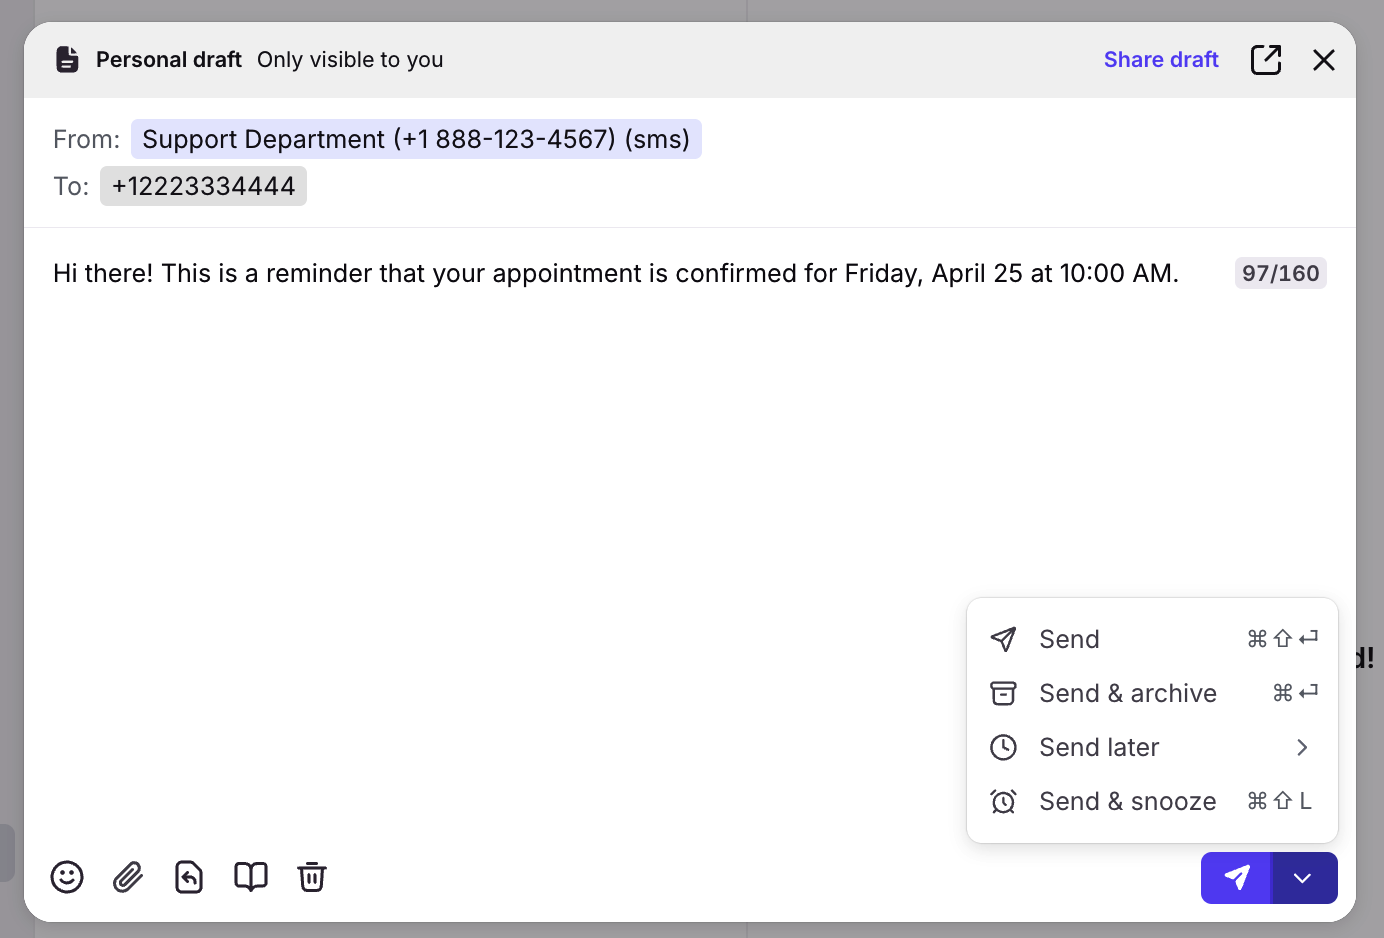This screenshot has height=938, width=1384.
Task: Open the book icon in bottom toolbar
Action: (251, 877)
